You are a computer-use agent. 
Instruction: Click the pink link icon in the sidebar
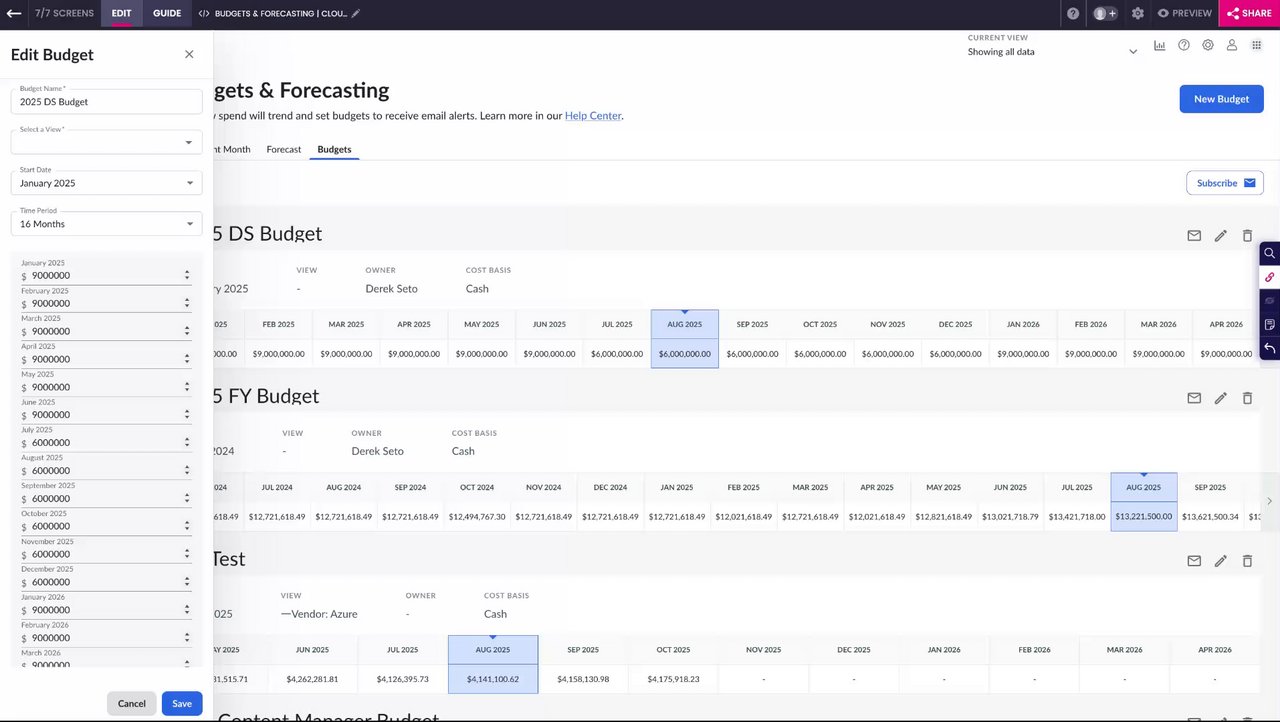[x=1269, y=277]
